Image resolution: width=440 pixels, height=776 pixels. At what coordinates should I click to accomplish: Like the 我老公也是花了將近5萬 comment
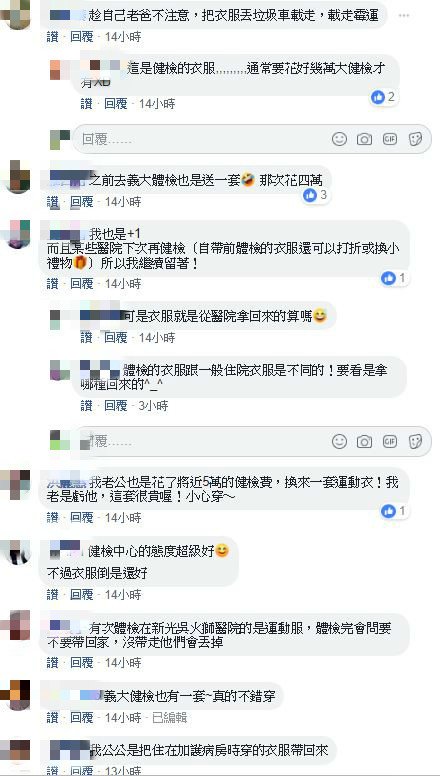(x=52, y=518)
